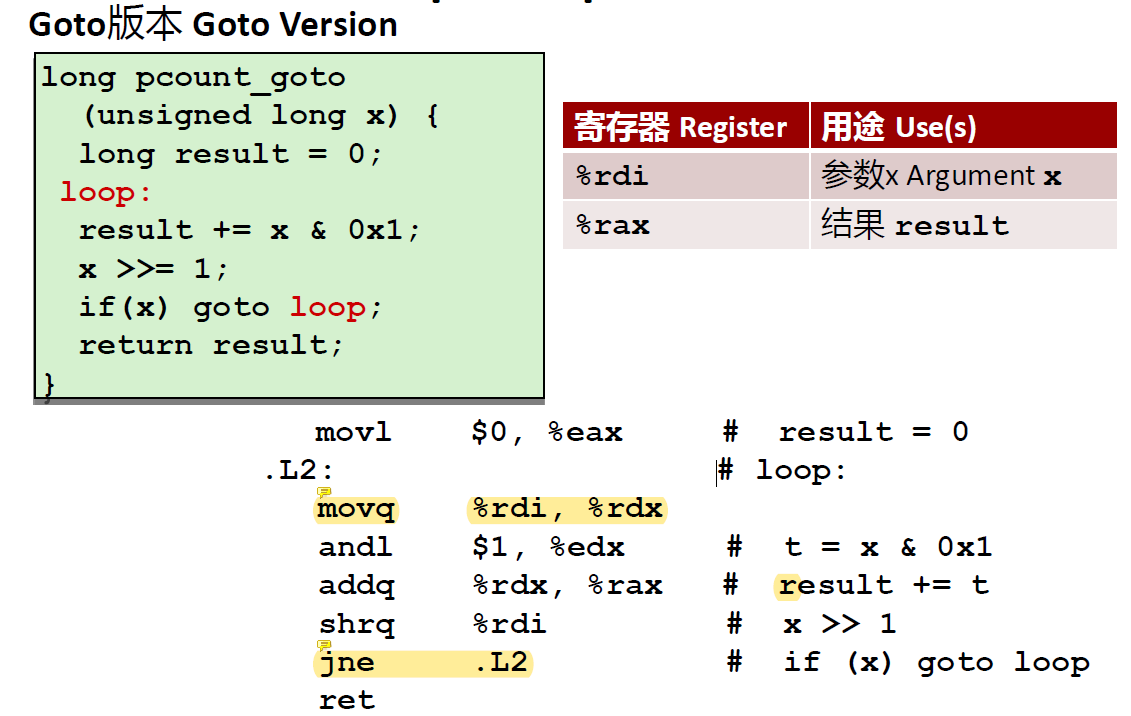This screenshot has width=1131, height=716.
Task: Select 'if(x) goto loop;' line
Action: click(x=230, y=308)
